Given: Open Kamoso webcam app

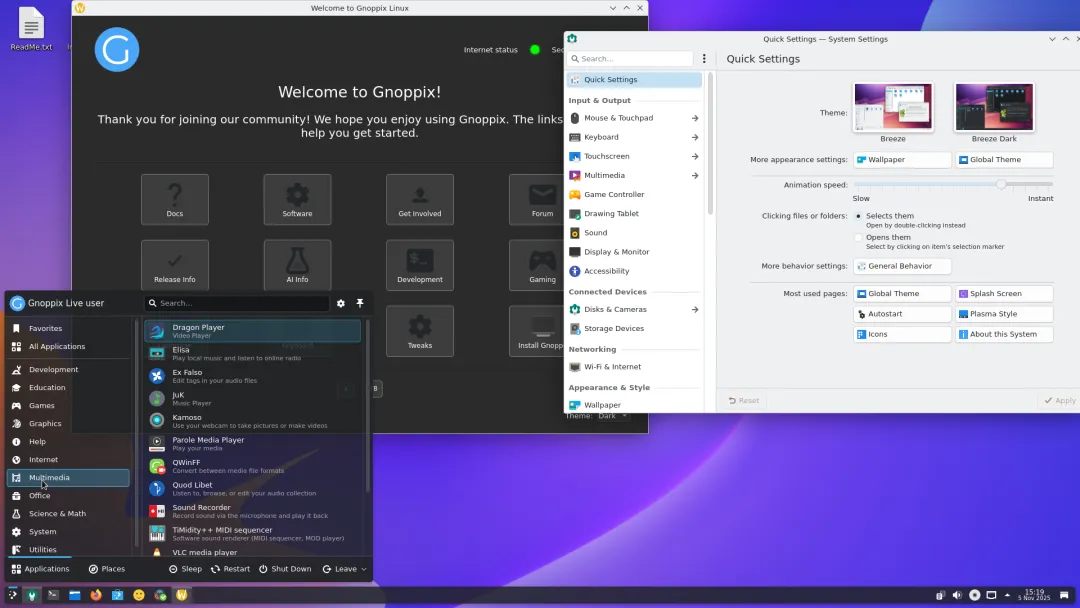Looking at the screenshot, I should pyautogui.click(x=252, y=421).
